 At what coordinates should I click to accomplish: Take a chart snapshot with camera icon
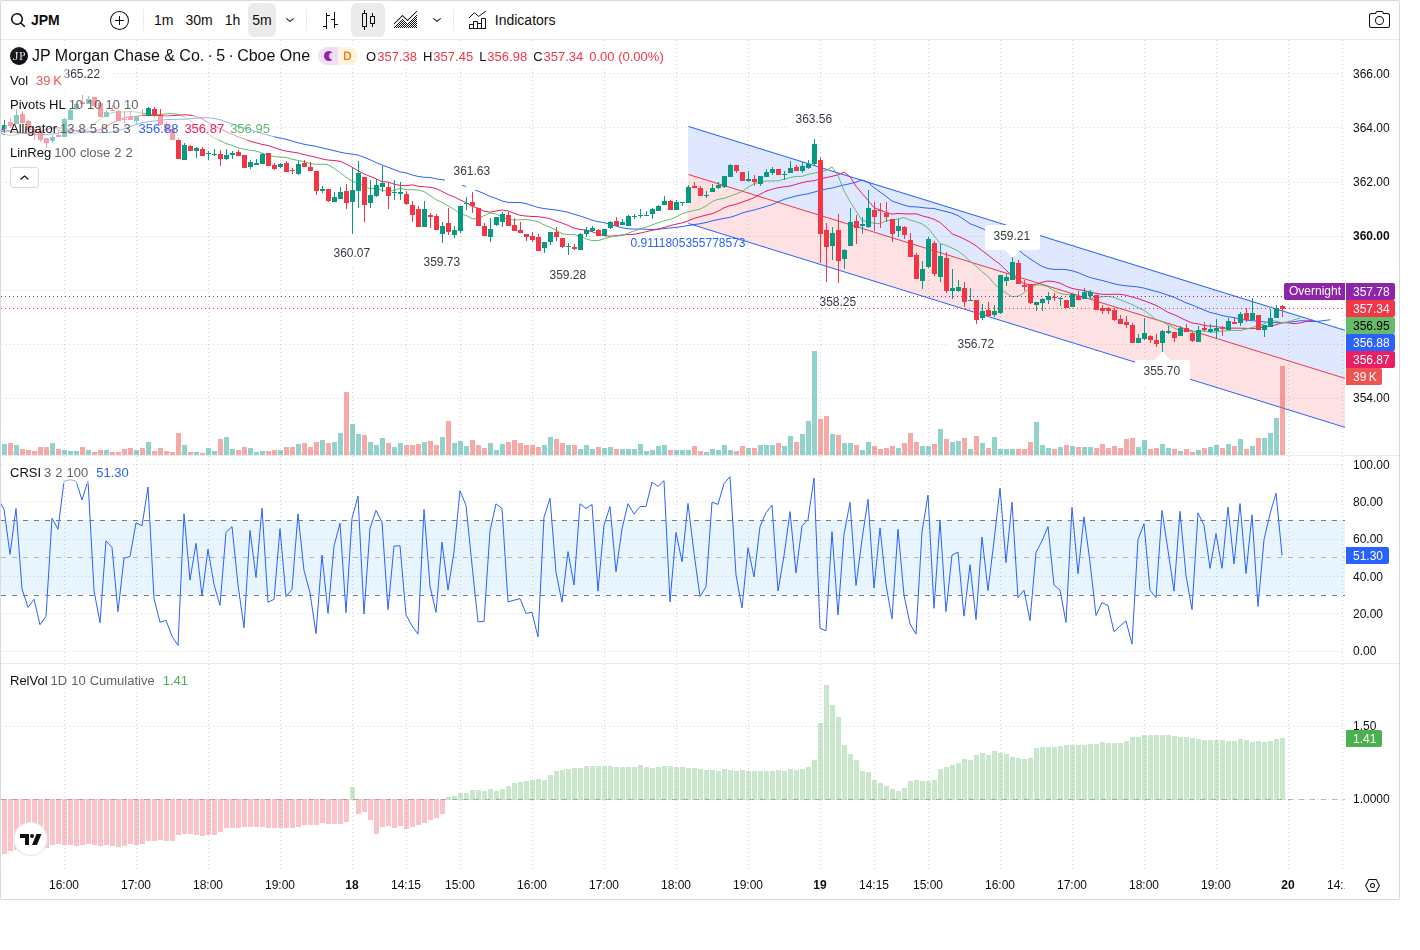point(1379,20)
